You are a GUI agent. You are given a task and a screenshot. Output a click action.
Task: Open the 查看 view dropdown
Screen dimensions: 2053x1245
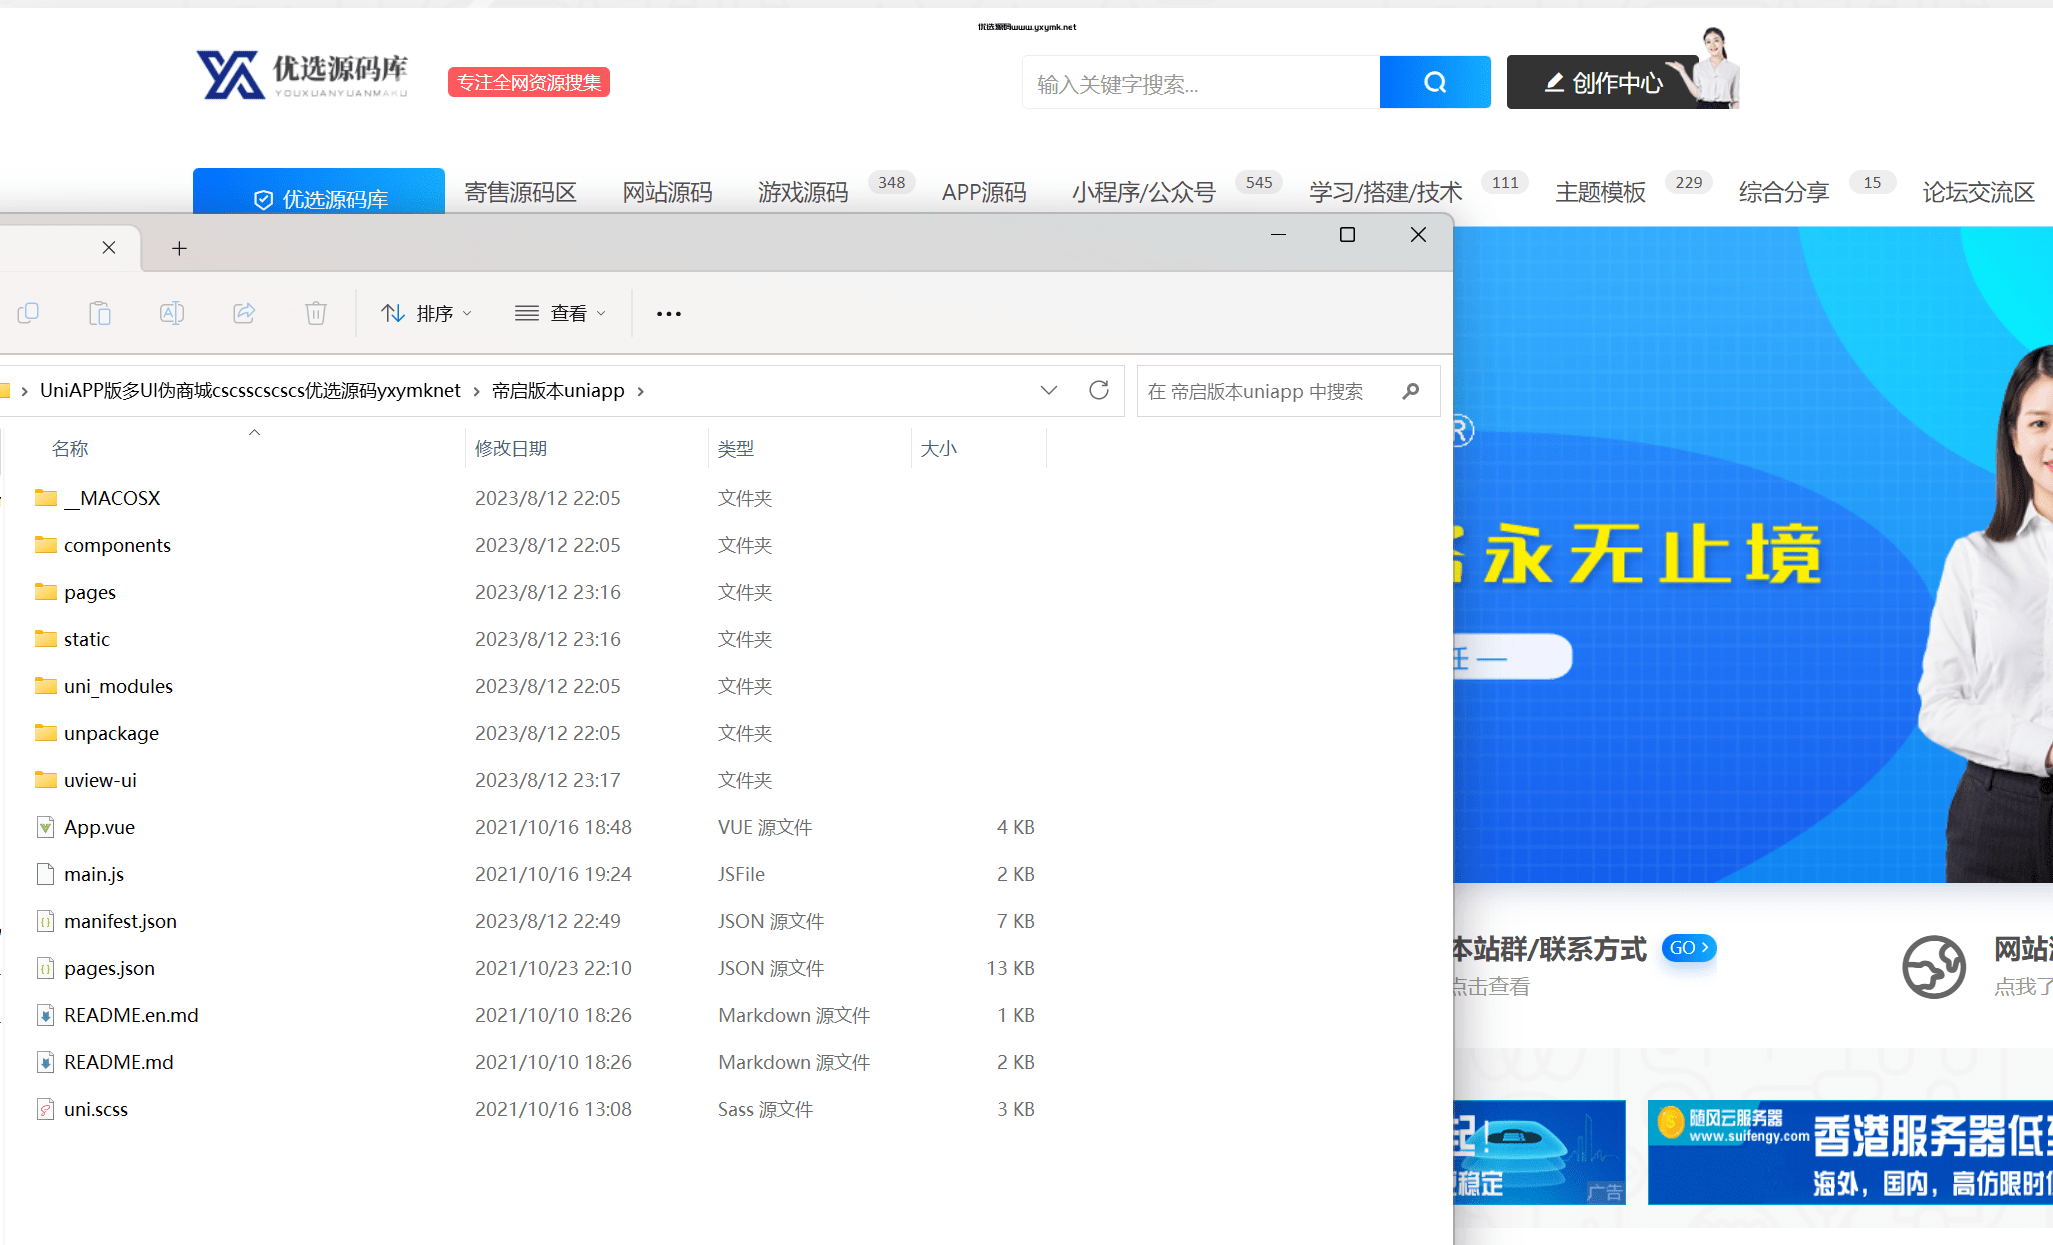tap(561, 314)
